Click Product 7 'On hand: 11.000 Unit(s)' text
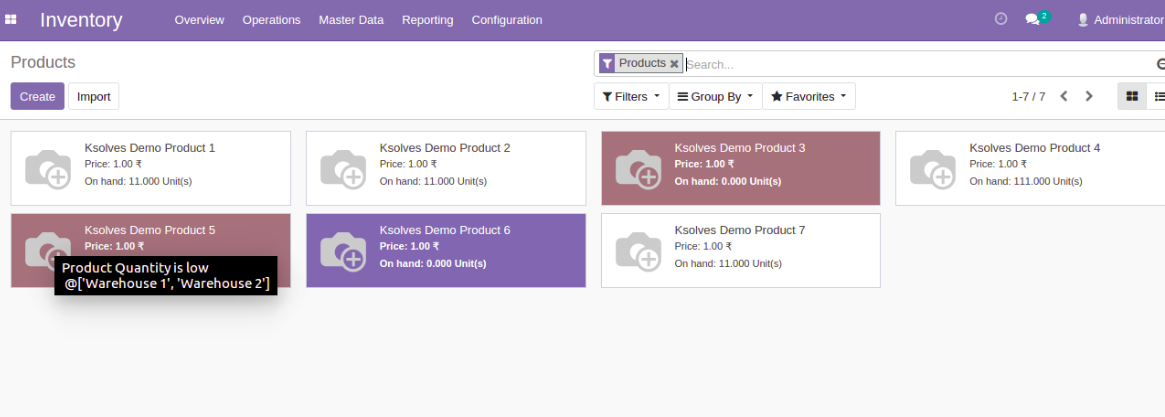1165x417 pixels. (727, 264)
